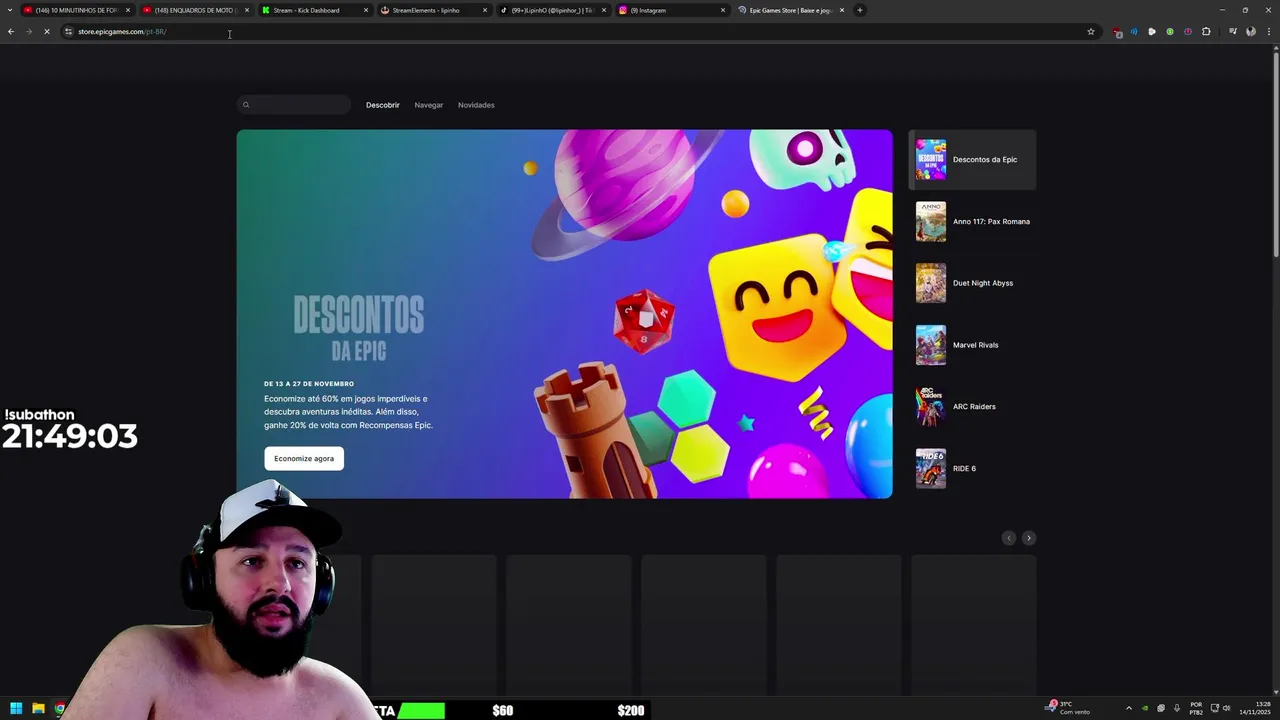Click the search magnifier icon in the store

(x=246, y=105)
